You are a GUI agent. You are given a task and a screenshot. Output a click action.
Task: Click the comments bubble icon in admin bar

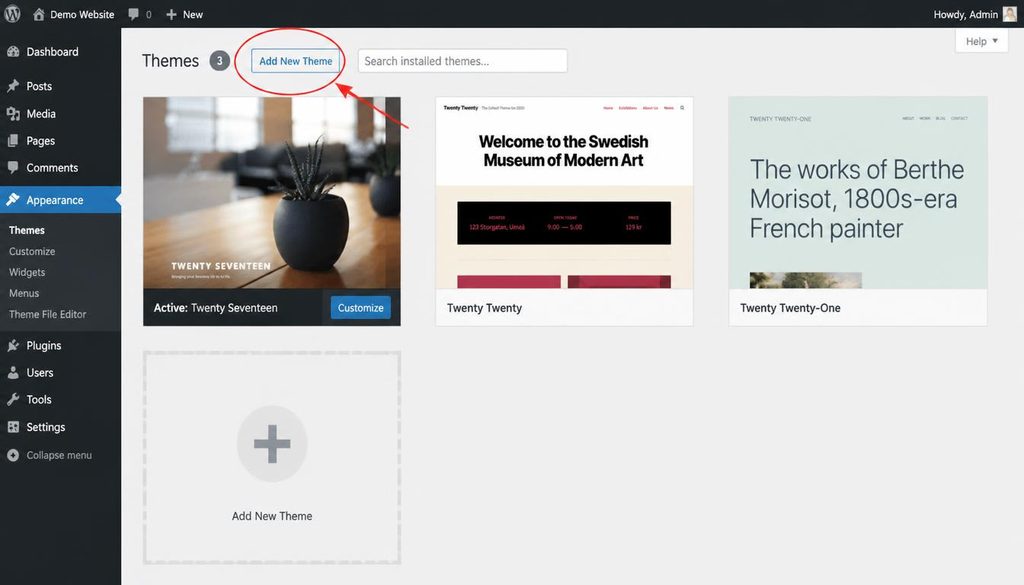134,14
